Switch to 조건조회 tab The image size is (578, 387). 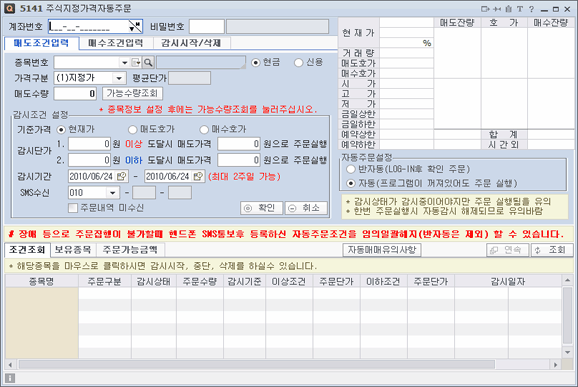[27, 250]
